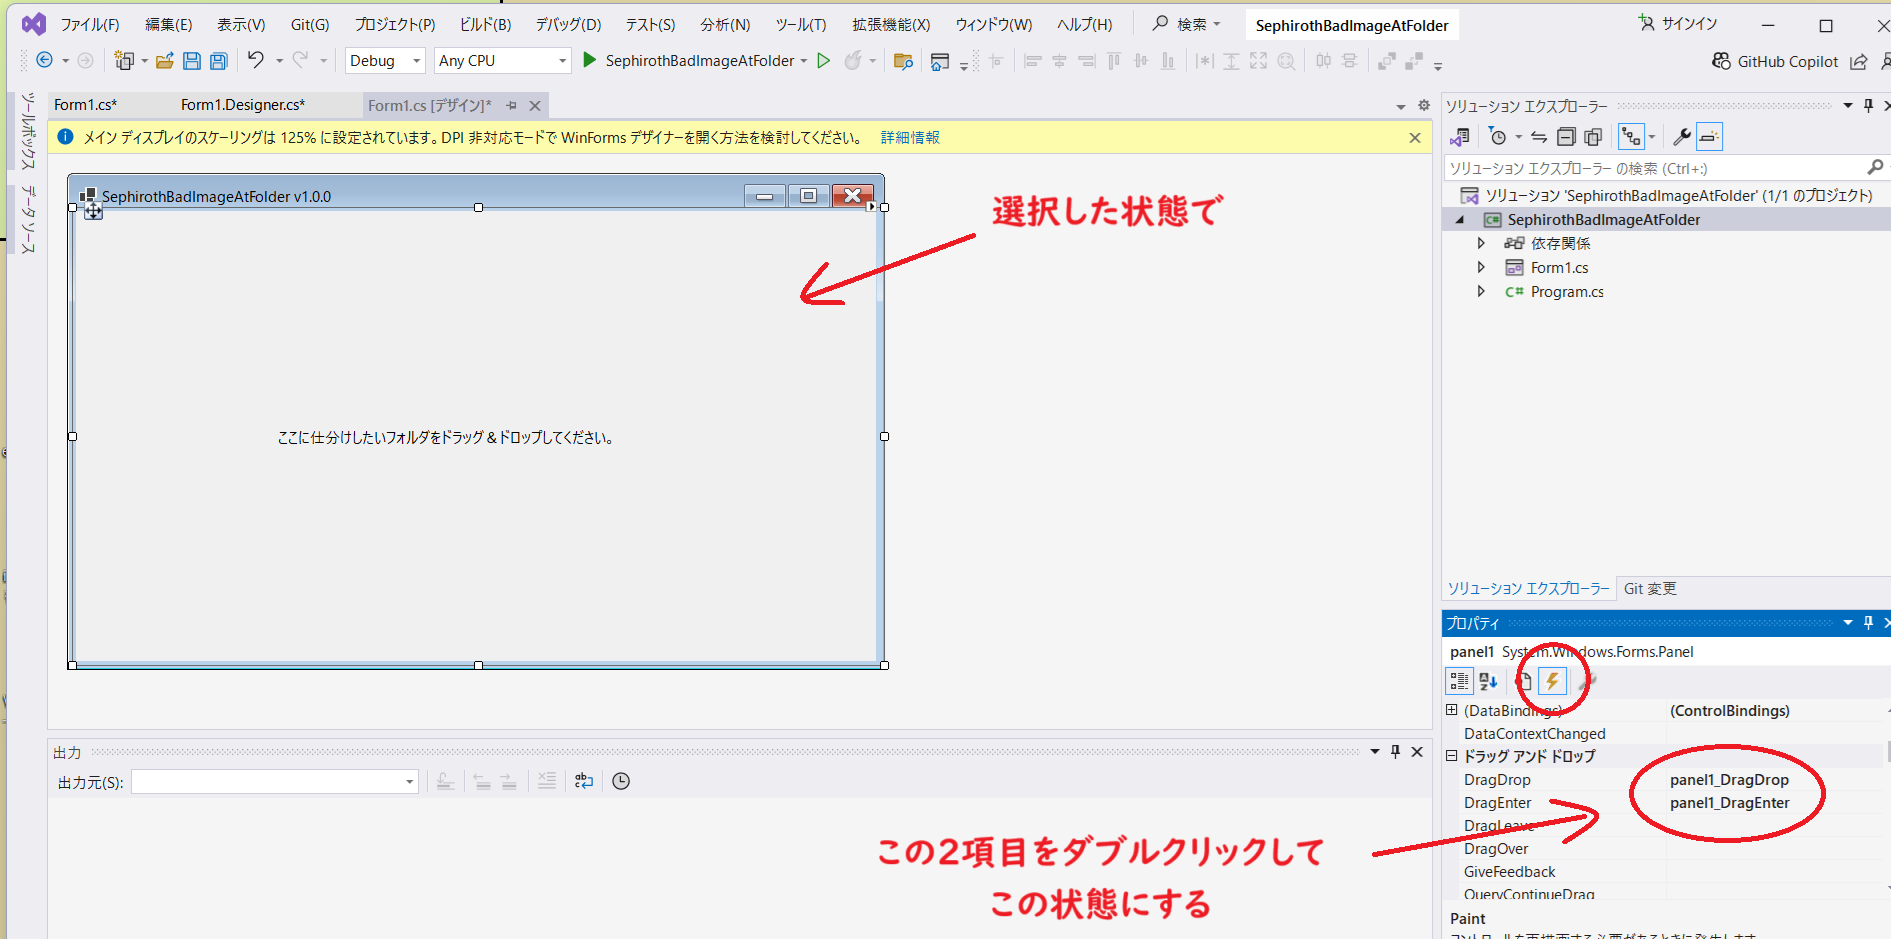The image size is (1891, 939).
Task: Toggle the Preview Selected Items button in Solution Explorer
Action: pos(1710,137)
